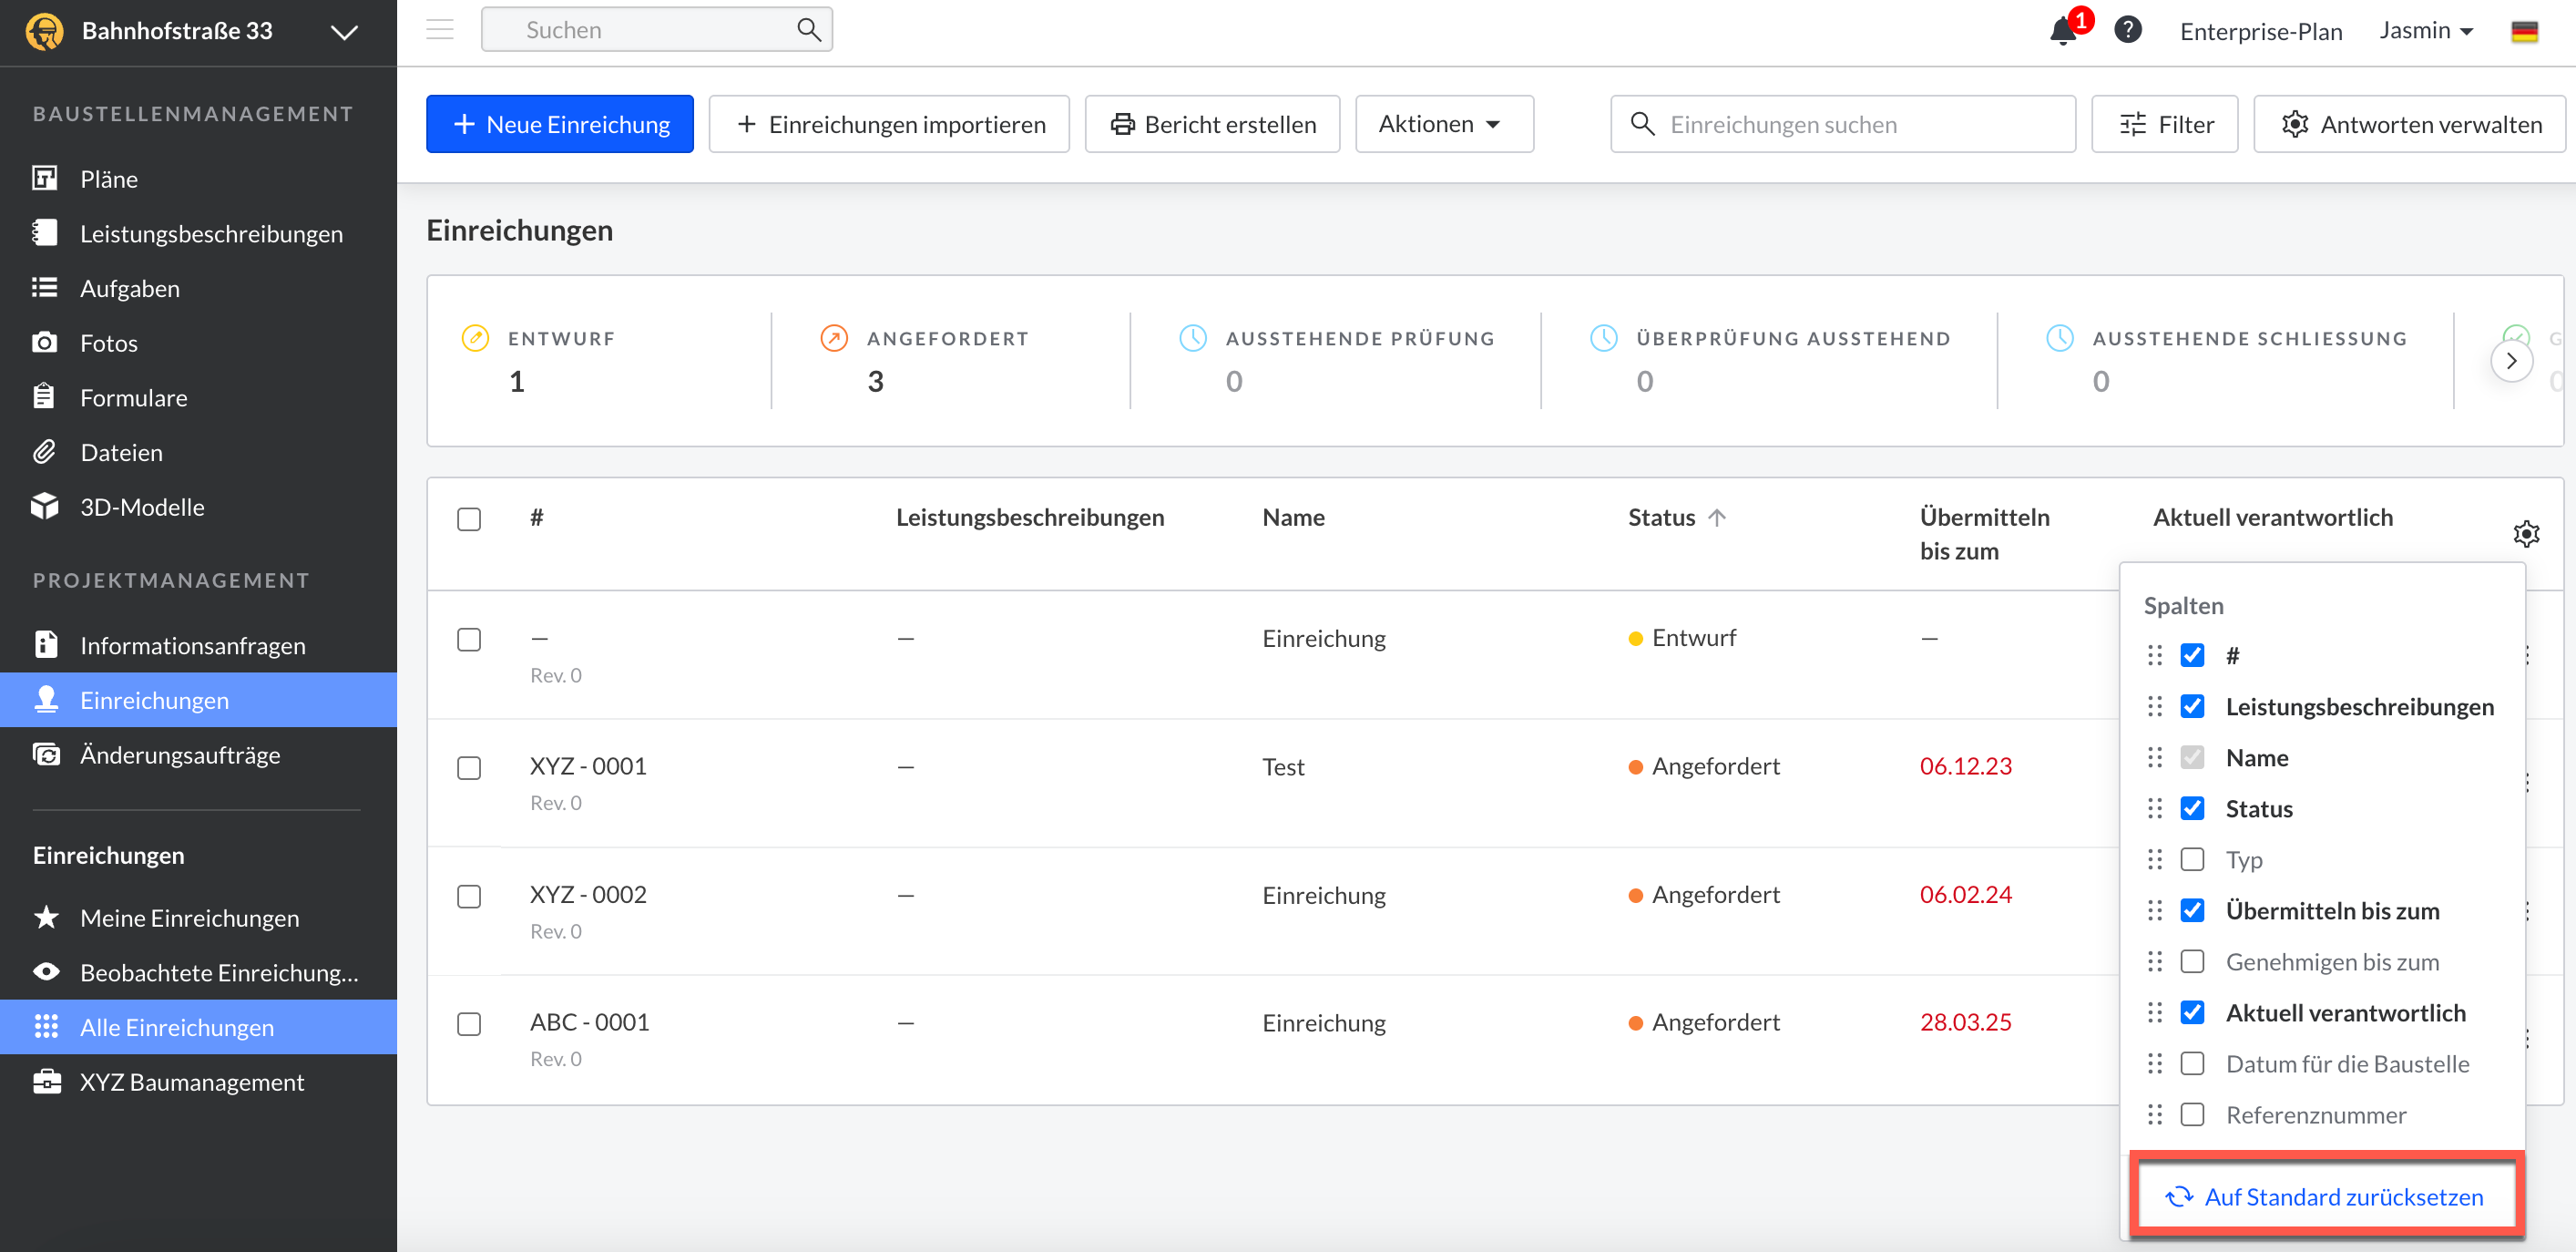Toggle the hamburger menu icon
2576x1252 pixels.
440,30
